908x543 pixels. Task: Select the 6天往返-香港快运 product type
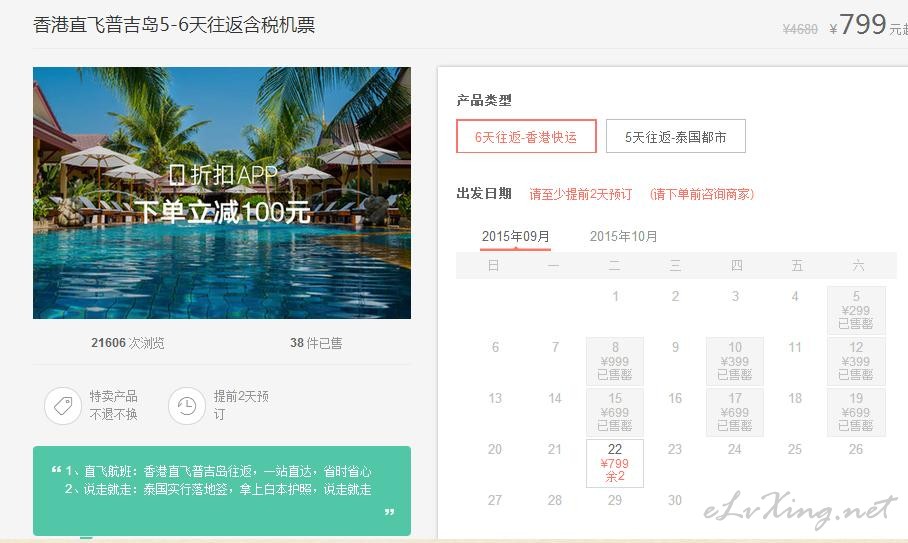526,137
